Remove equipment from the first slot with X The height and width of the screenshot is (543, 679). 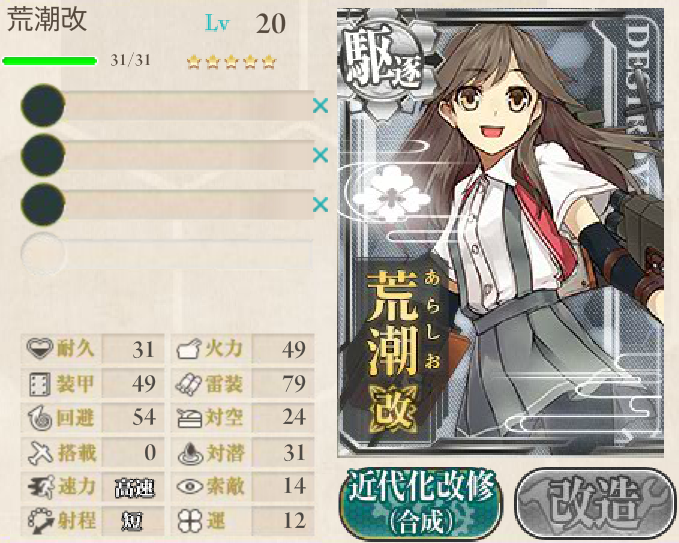click(320, 106)
